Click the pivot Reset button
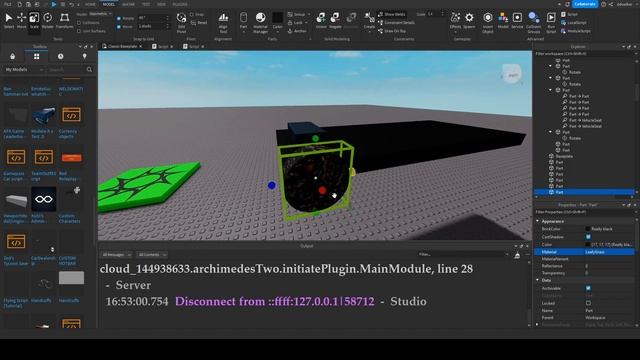640x360 pixels. pos(199,23)
